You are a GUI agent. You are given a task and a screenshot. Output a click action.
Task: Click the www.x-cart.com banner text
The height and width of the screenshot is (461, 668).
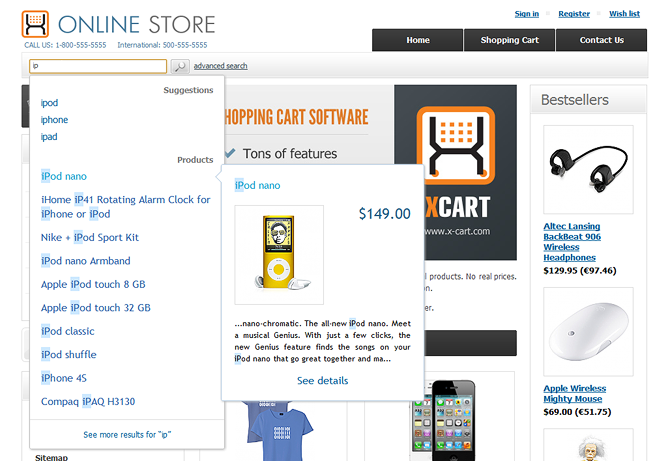click(457, 231)
